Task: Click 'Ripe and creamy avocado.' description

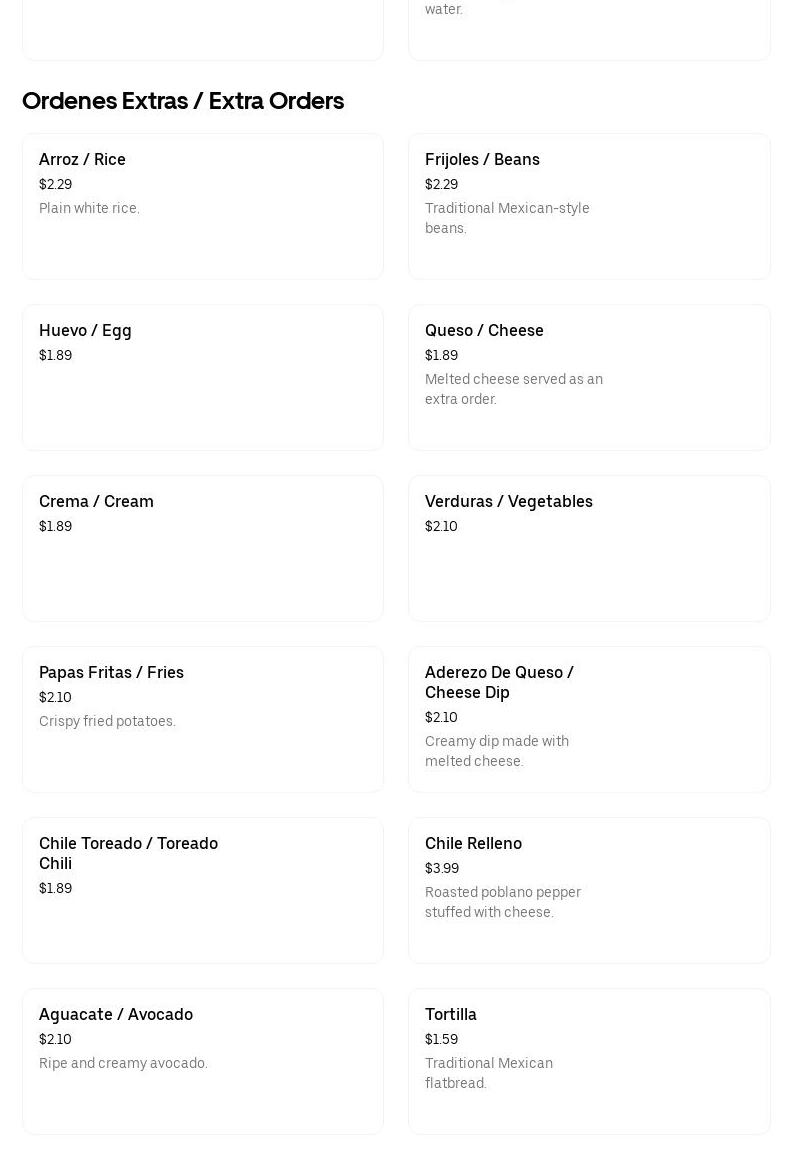Action: point(123,1062)
